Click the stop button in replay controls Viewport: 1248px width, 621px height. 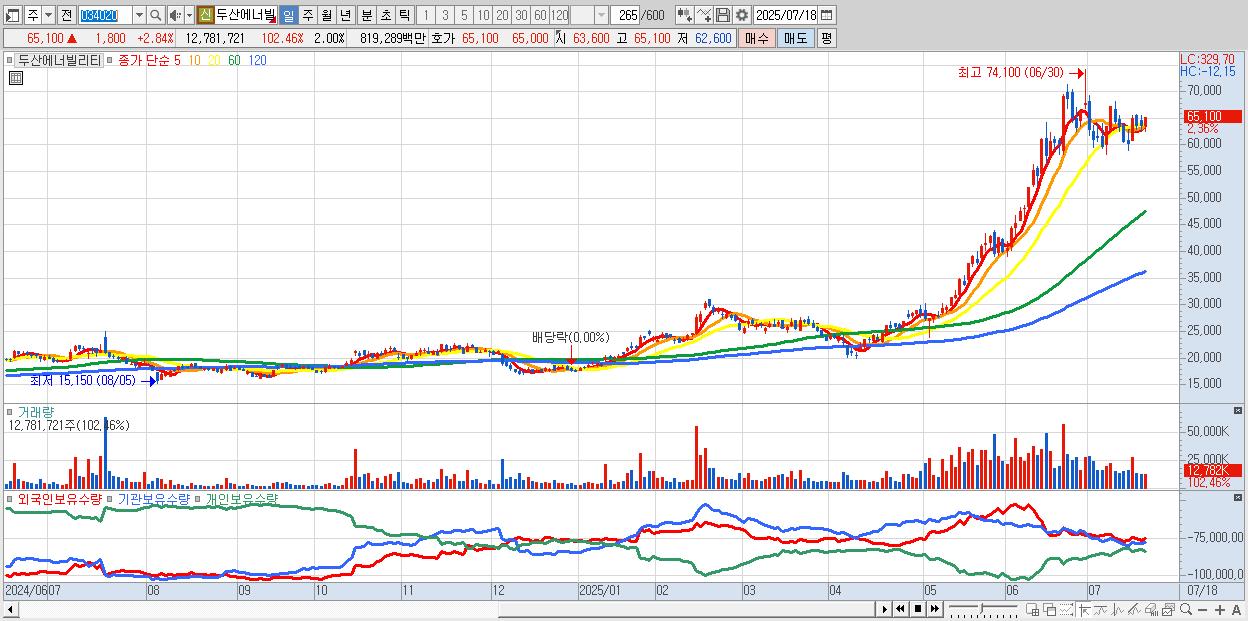pyautogui.click(x=917, y=609)
